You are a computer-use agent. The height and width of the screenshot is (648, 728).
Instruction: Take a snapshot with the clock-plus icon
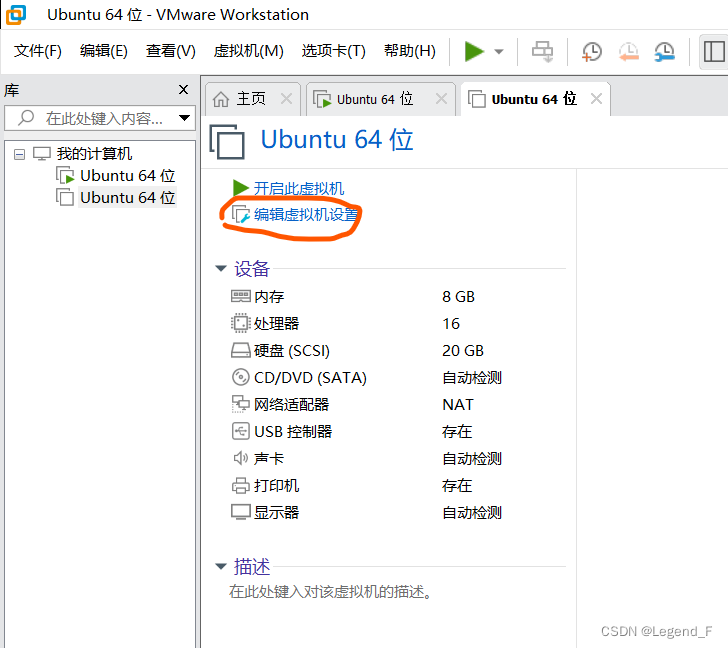click(592, 52)
